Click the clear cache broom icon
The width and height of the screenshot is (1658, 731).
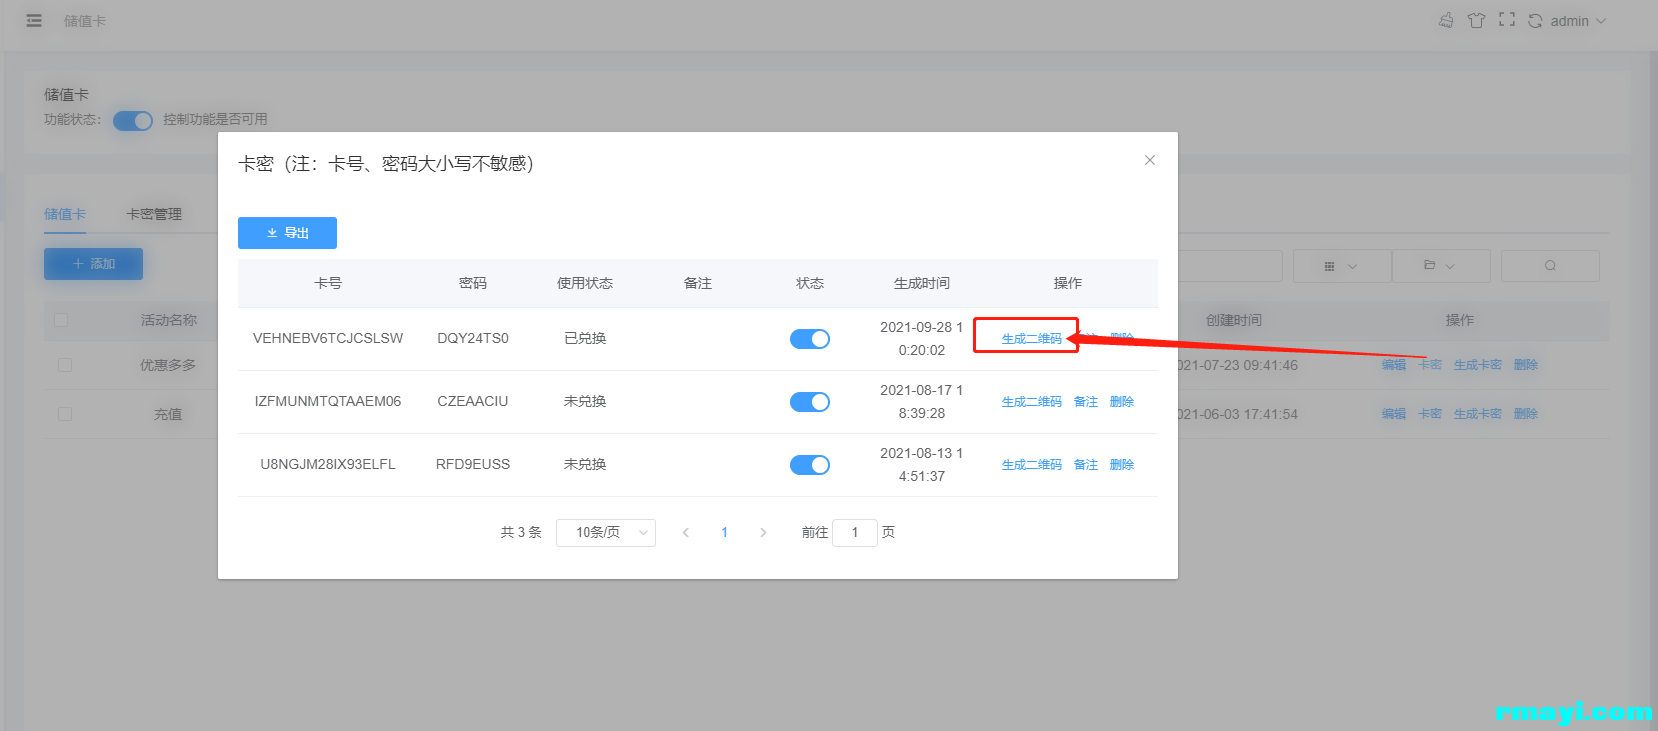pos(1446,20)
